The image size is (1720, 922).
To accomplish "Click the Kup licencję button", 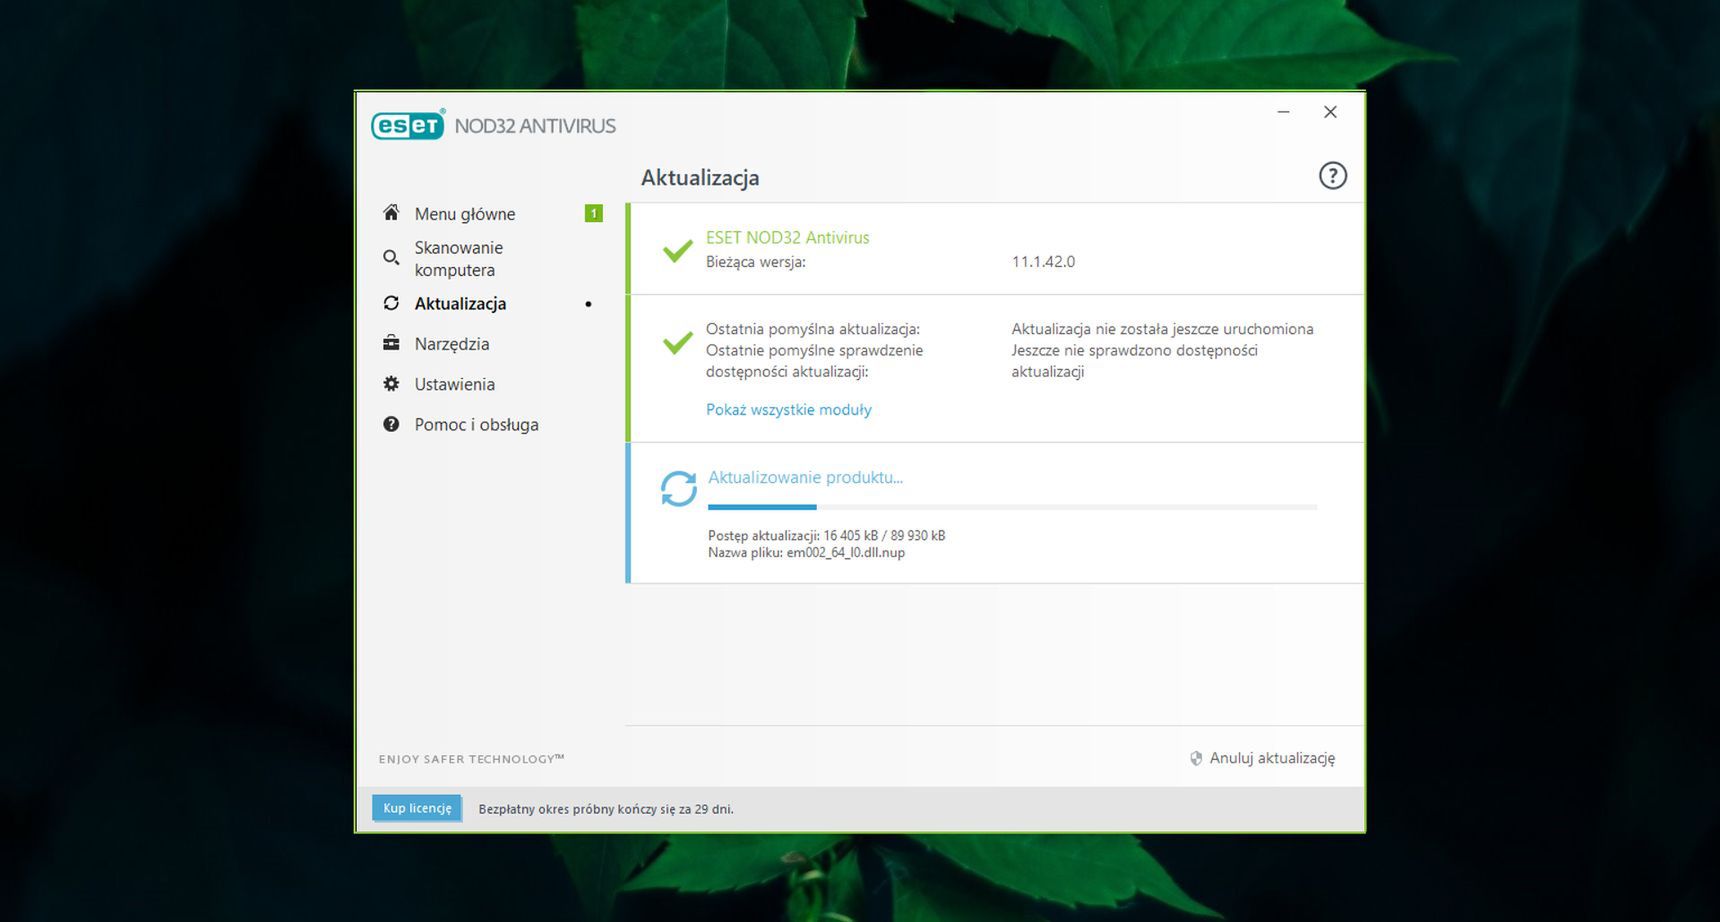I will point(416,807).
